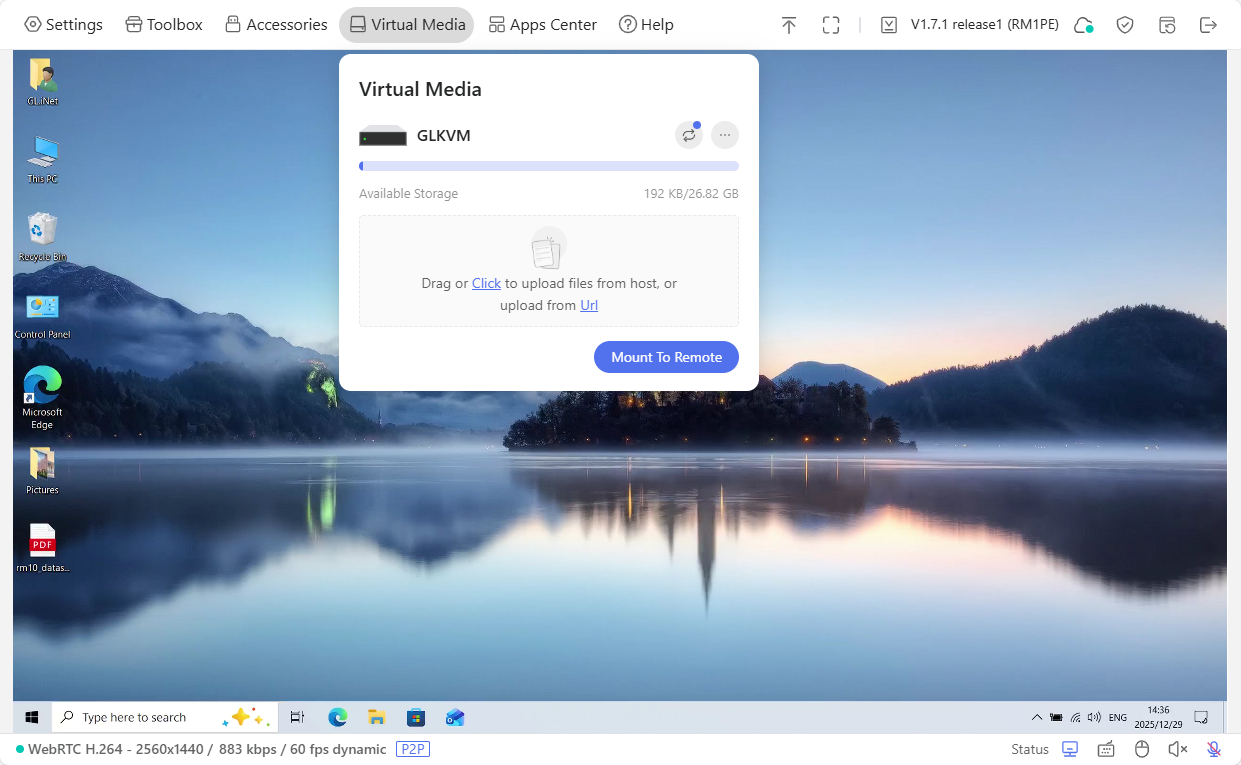The height and width of the screenshot is (765, 1241).
Task: Open the Toolbox menu
Action: [163, 24]
